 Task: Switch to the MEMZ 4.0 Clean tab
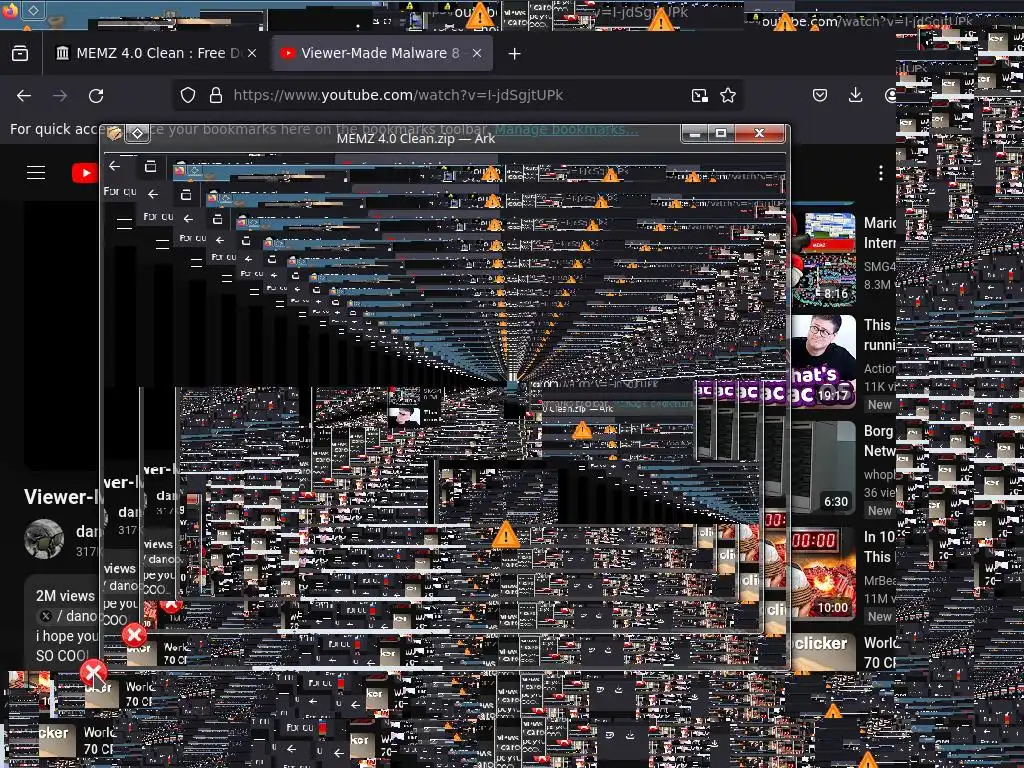click(x=147, y=54)
